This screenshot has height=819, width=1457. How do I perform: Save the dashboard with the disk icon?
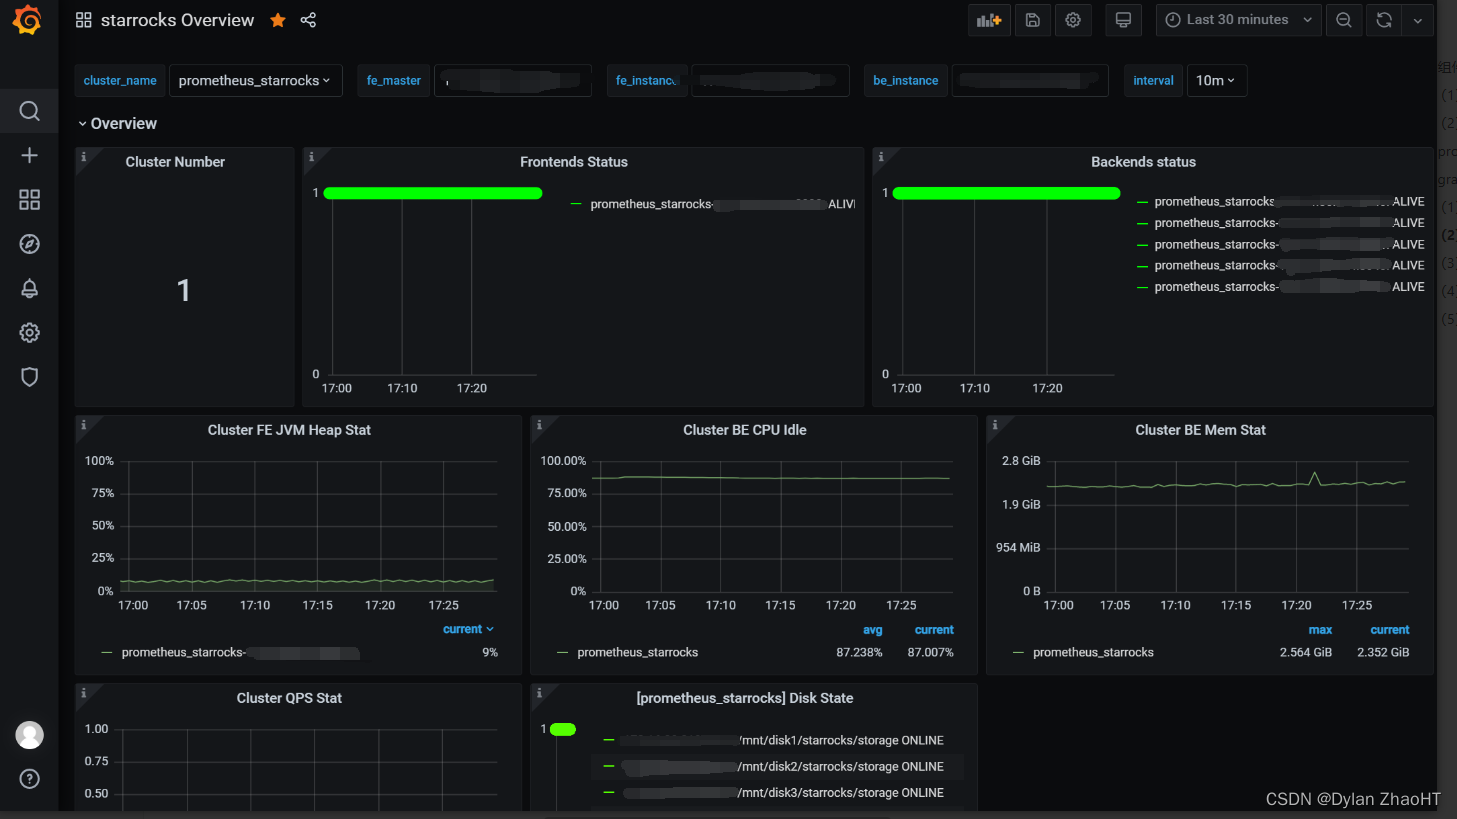pos(1033,20)
